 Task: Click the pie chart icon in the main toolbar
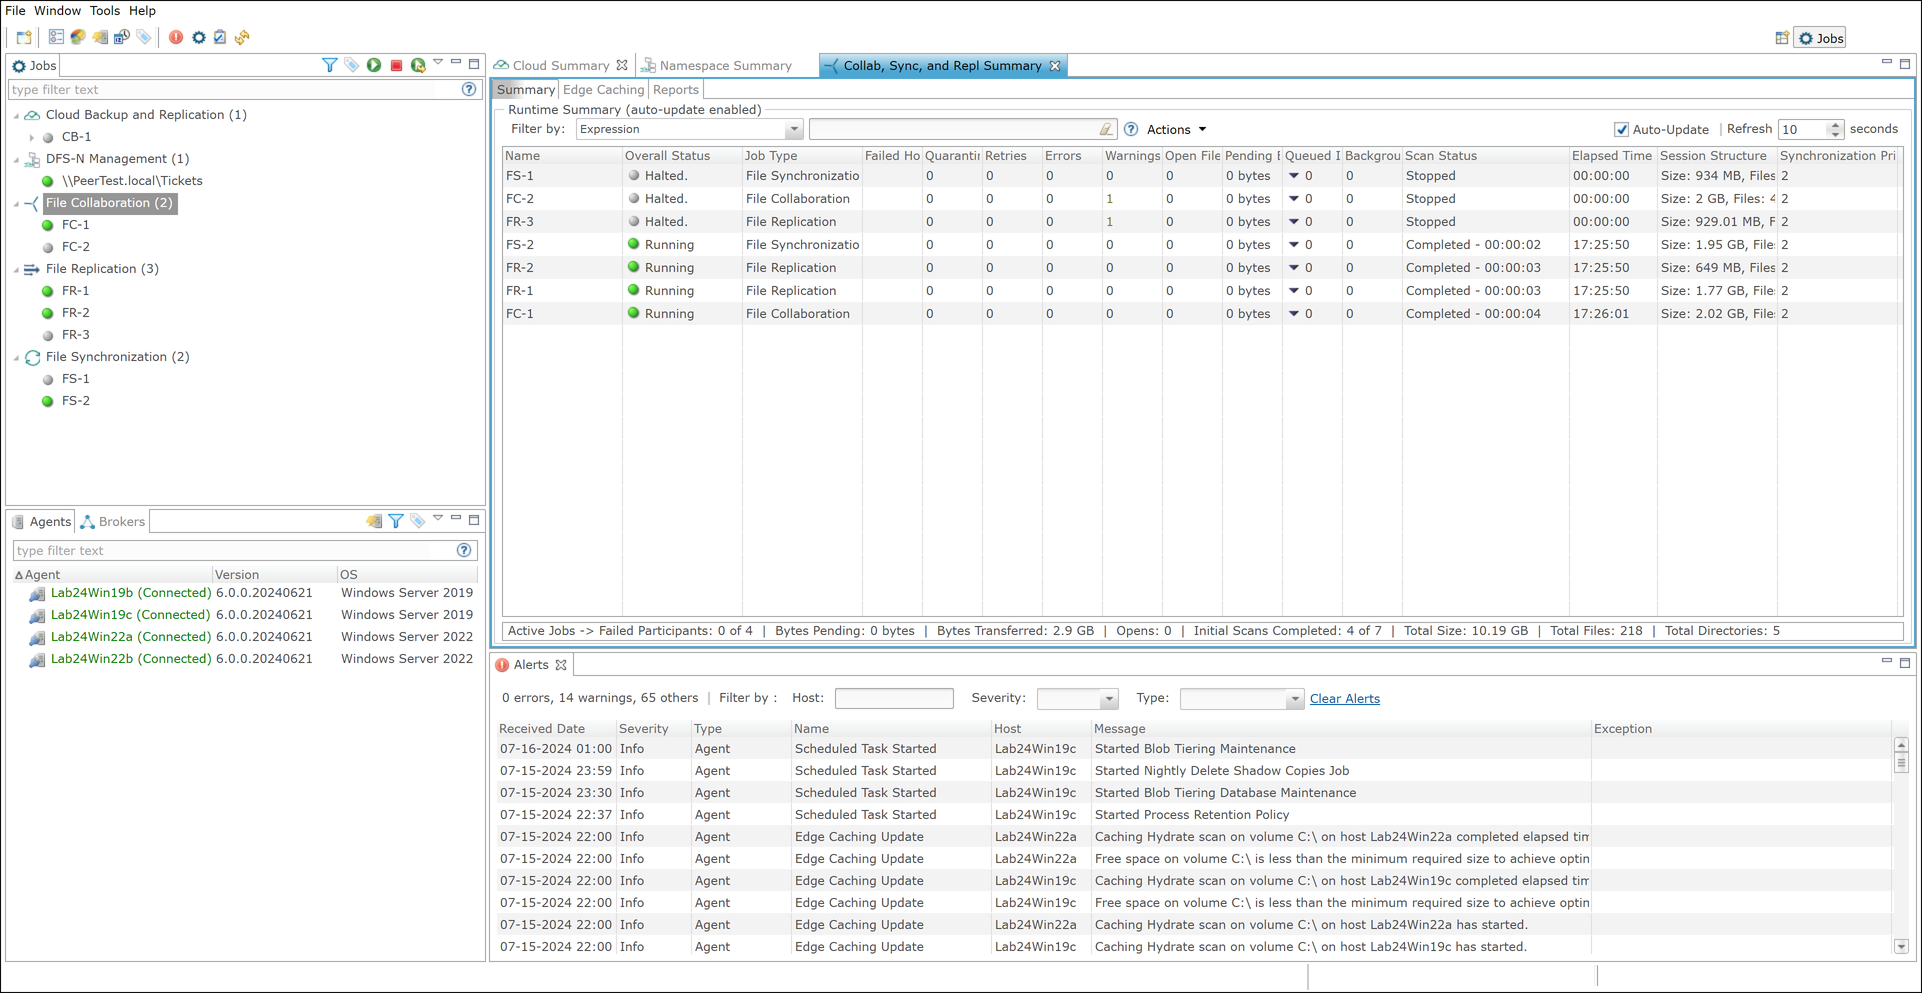tap(78, 37)
